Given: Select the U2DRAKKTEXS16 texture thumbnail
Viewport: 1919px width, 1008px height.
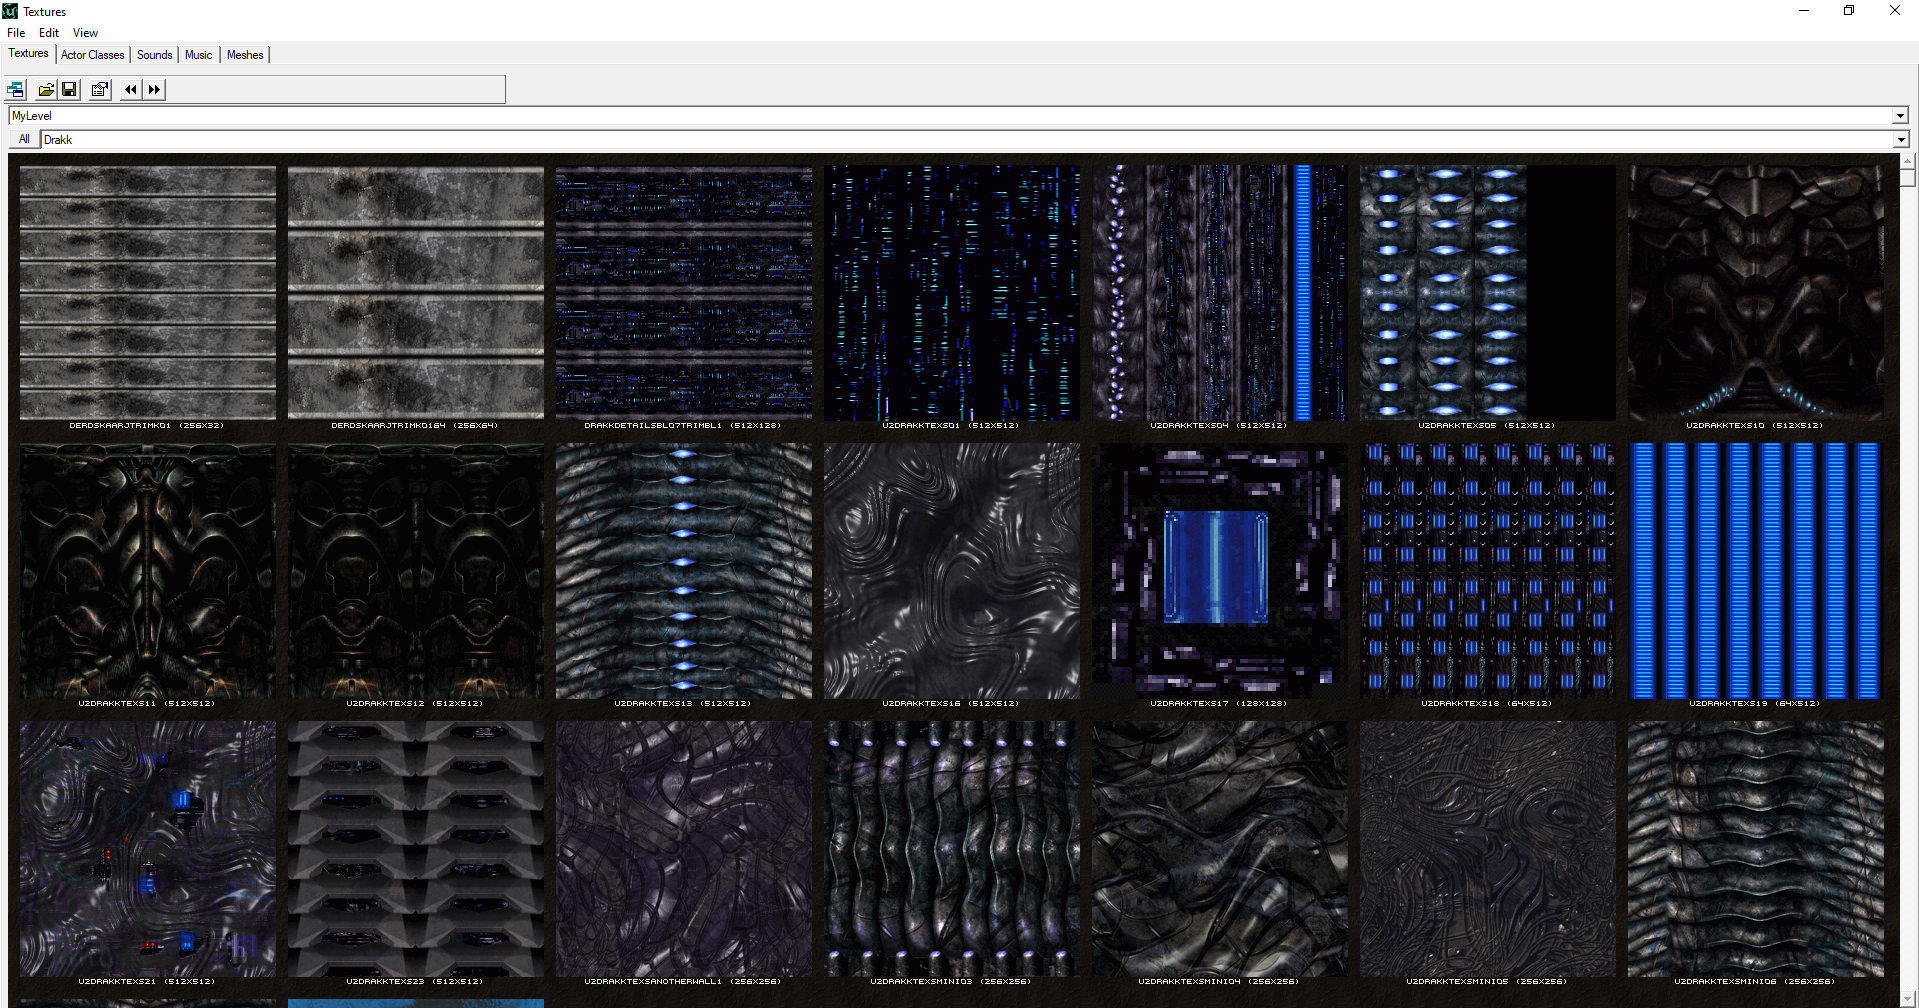Looking at the screenshot, I should click(x=952, y=571).
